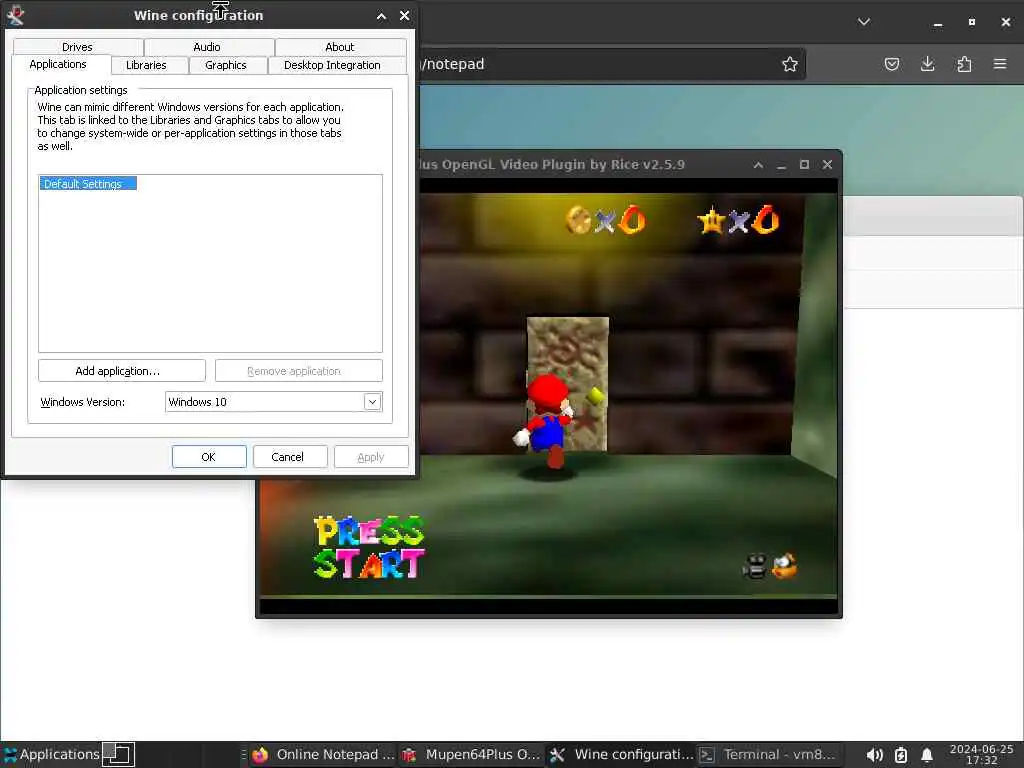
Task: Click the Windows 10 version combo box
Action: (x=274, y=402)
